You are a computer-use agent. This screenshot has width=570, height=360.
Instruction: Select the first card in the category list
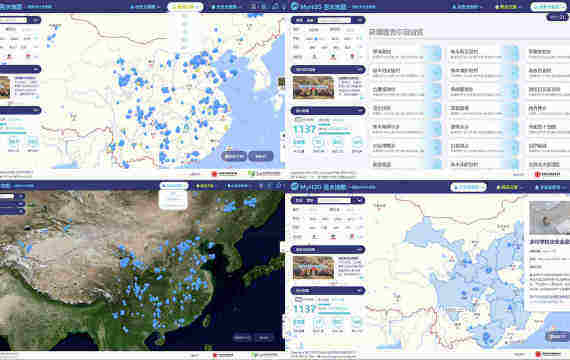click(x=405, y=54)
